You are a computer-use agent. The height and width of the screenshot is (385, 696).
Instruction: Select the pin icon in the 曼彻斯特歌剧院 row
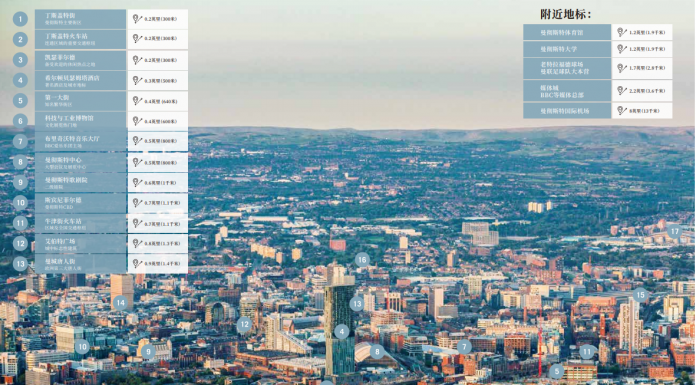[x=137, y=183]
